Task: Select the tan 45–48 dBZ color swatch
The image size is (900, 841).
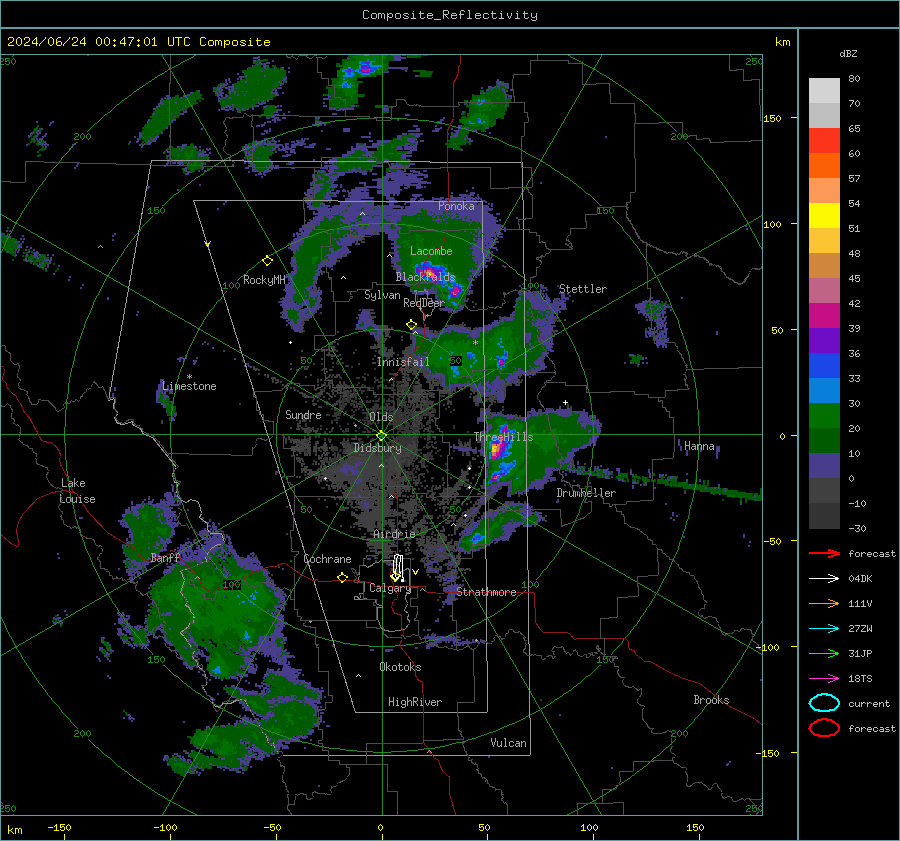Action: pos(824,266)
